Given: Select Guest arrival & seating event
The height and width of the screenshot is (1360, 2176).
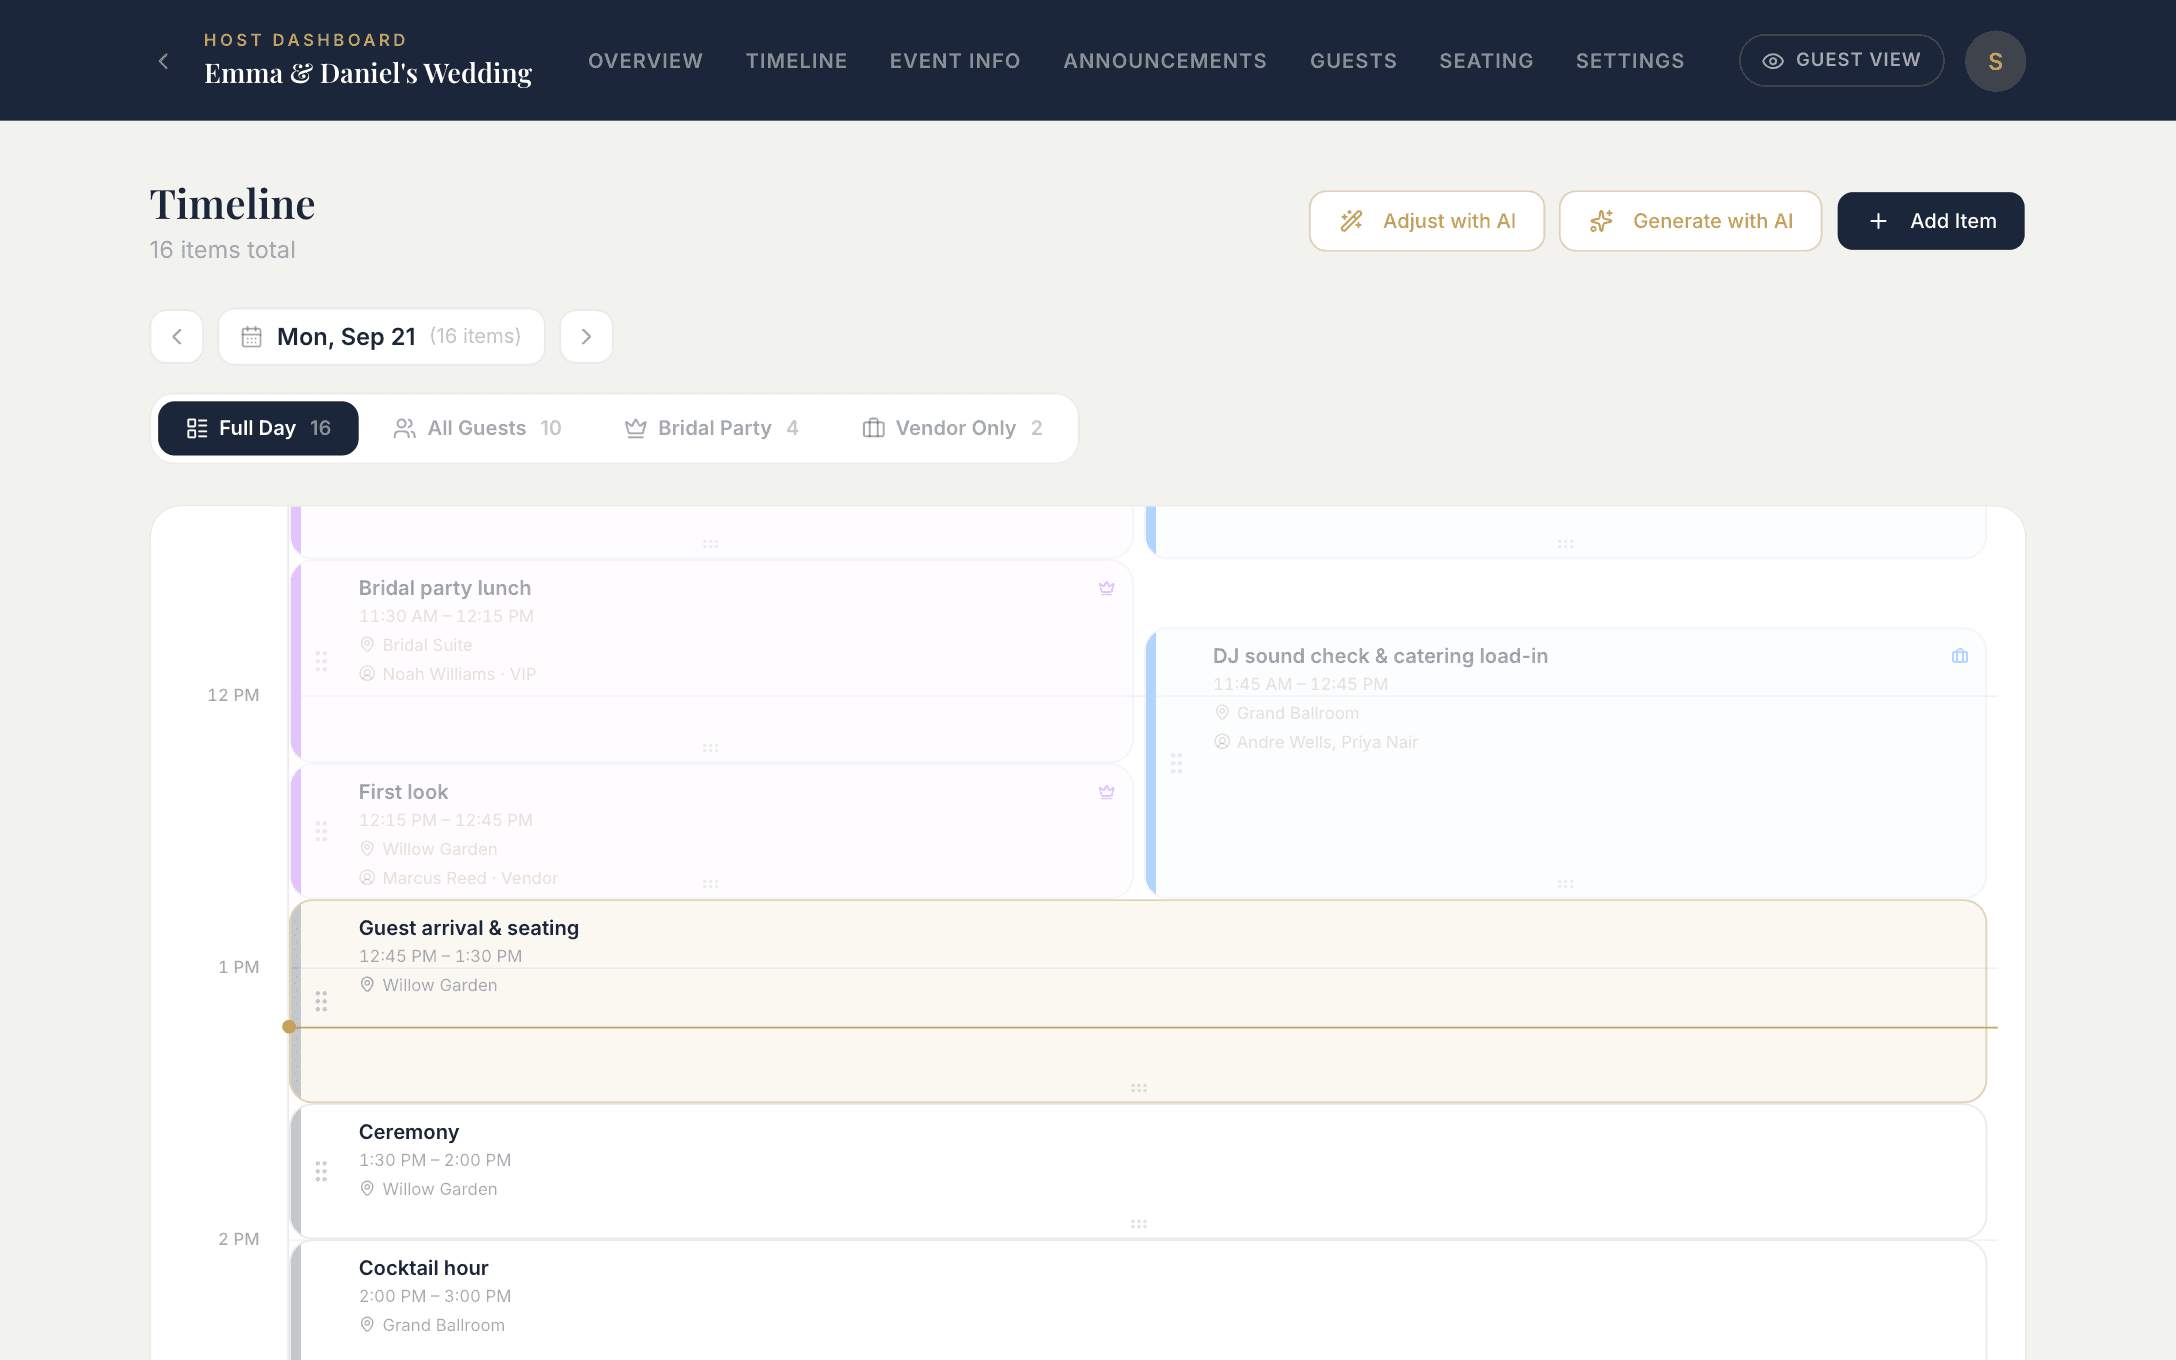Looking at the screenshot, I should [1138, 1001].
